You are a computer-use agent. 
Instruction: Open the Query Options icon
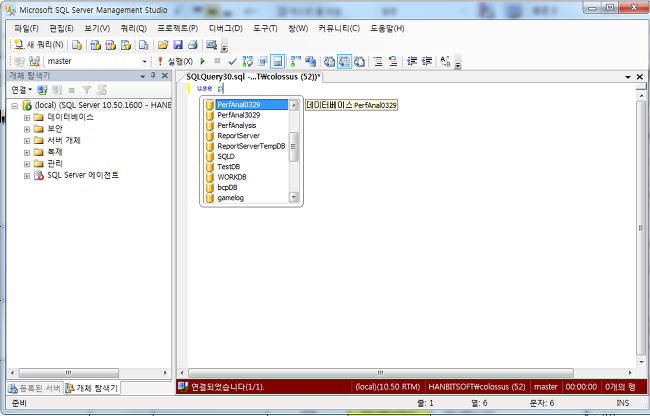coord(262,61)
